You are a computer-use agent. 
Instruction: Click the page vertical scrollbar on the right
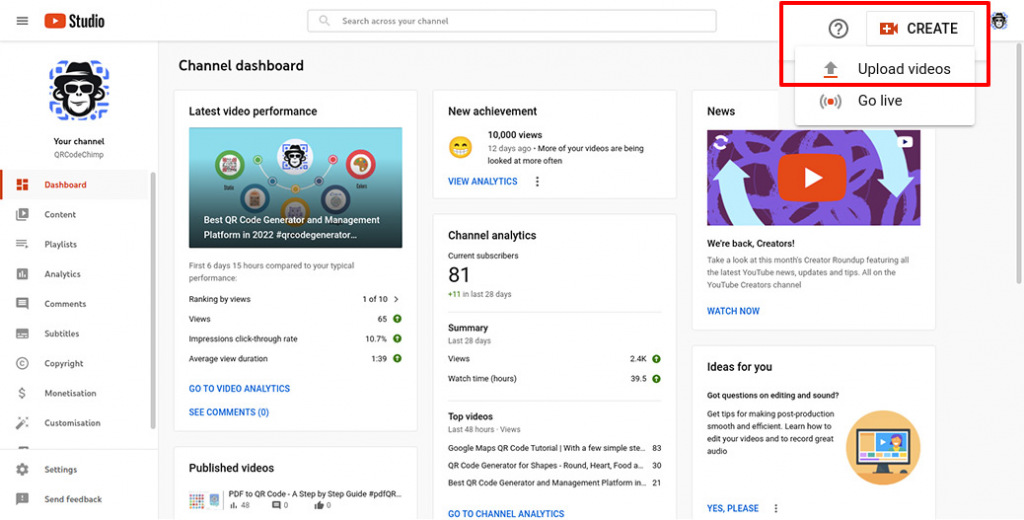(1020, 163)
